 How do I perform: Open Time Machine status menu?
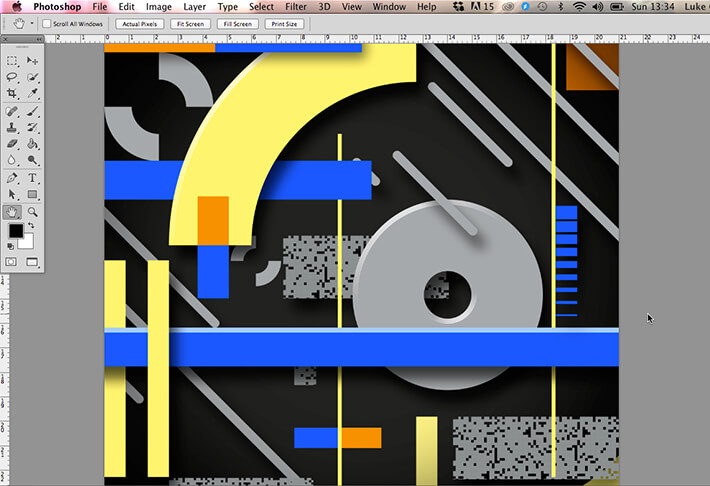pos(542,6)
